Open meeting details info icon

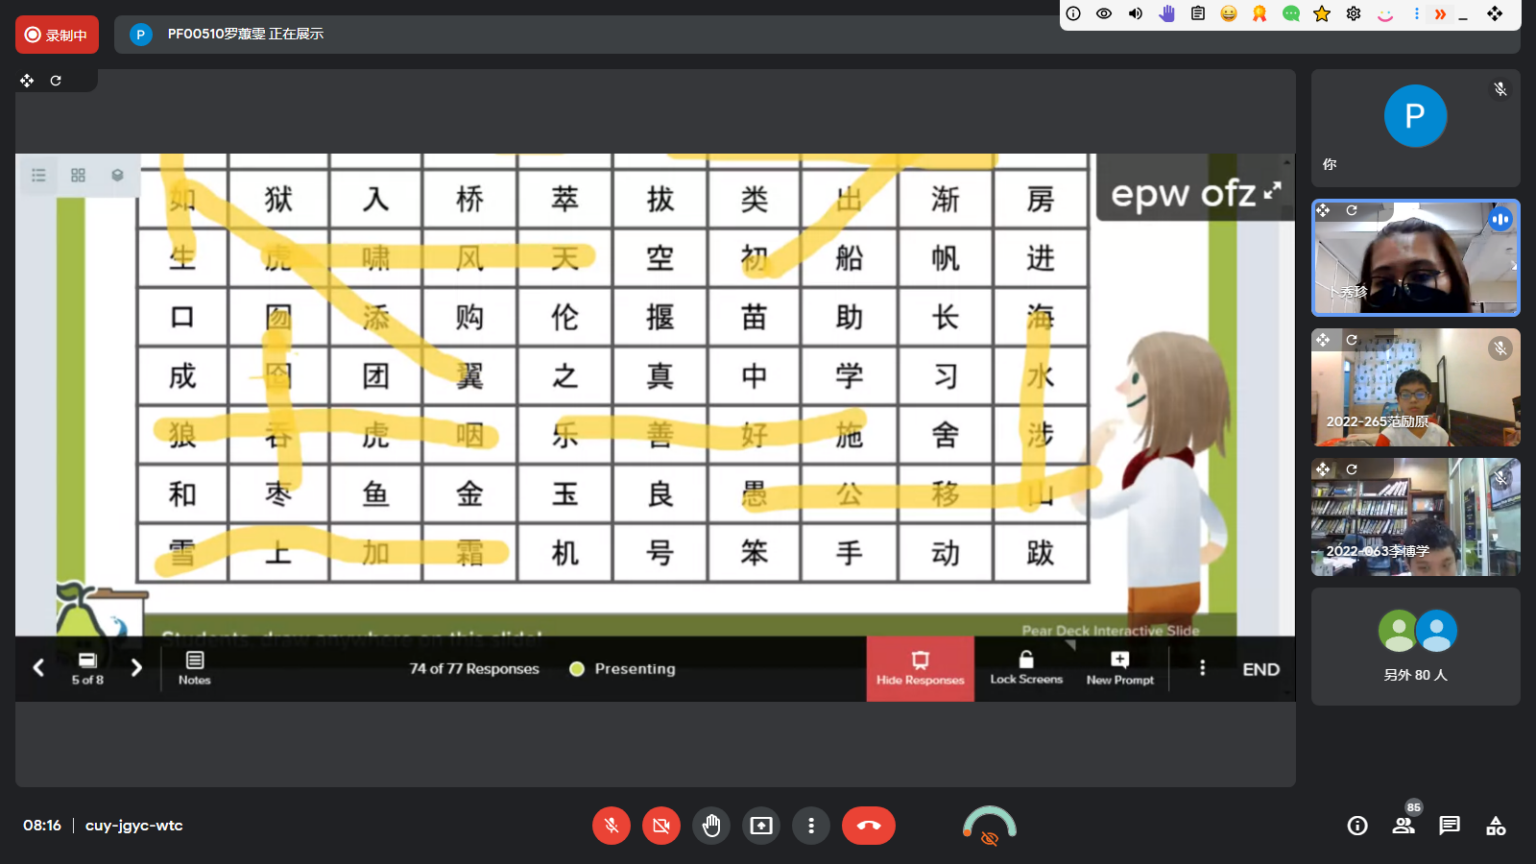coord(1357,826)
